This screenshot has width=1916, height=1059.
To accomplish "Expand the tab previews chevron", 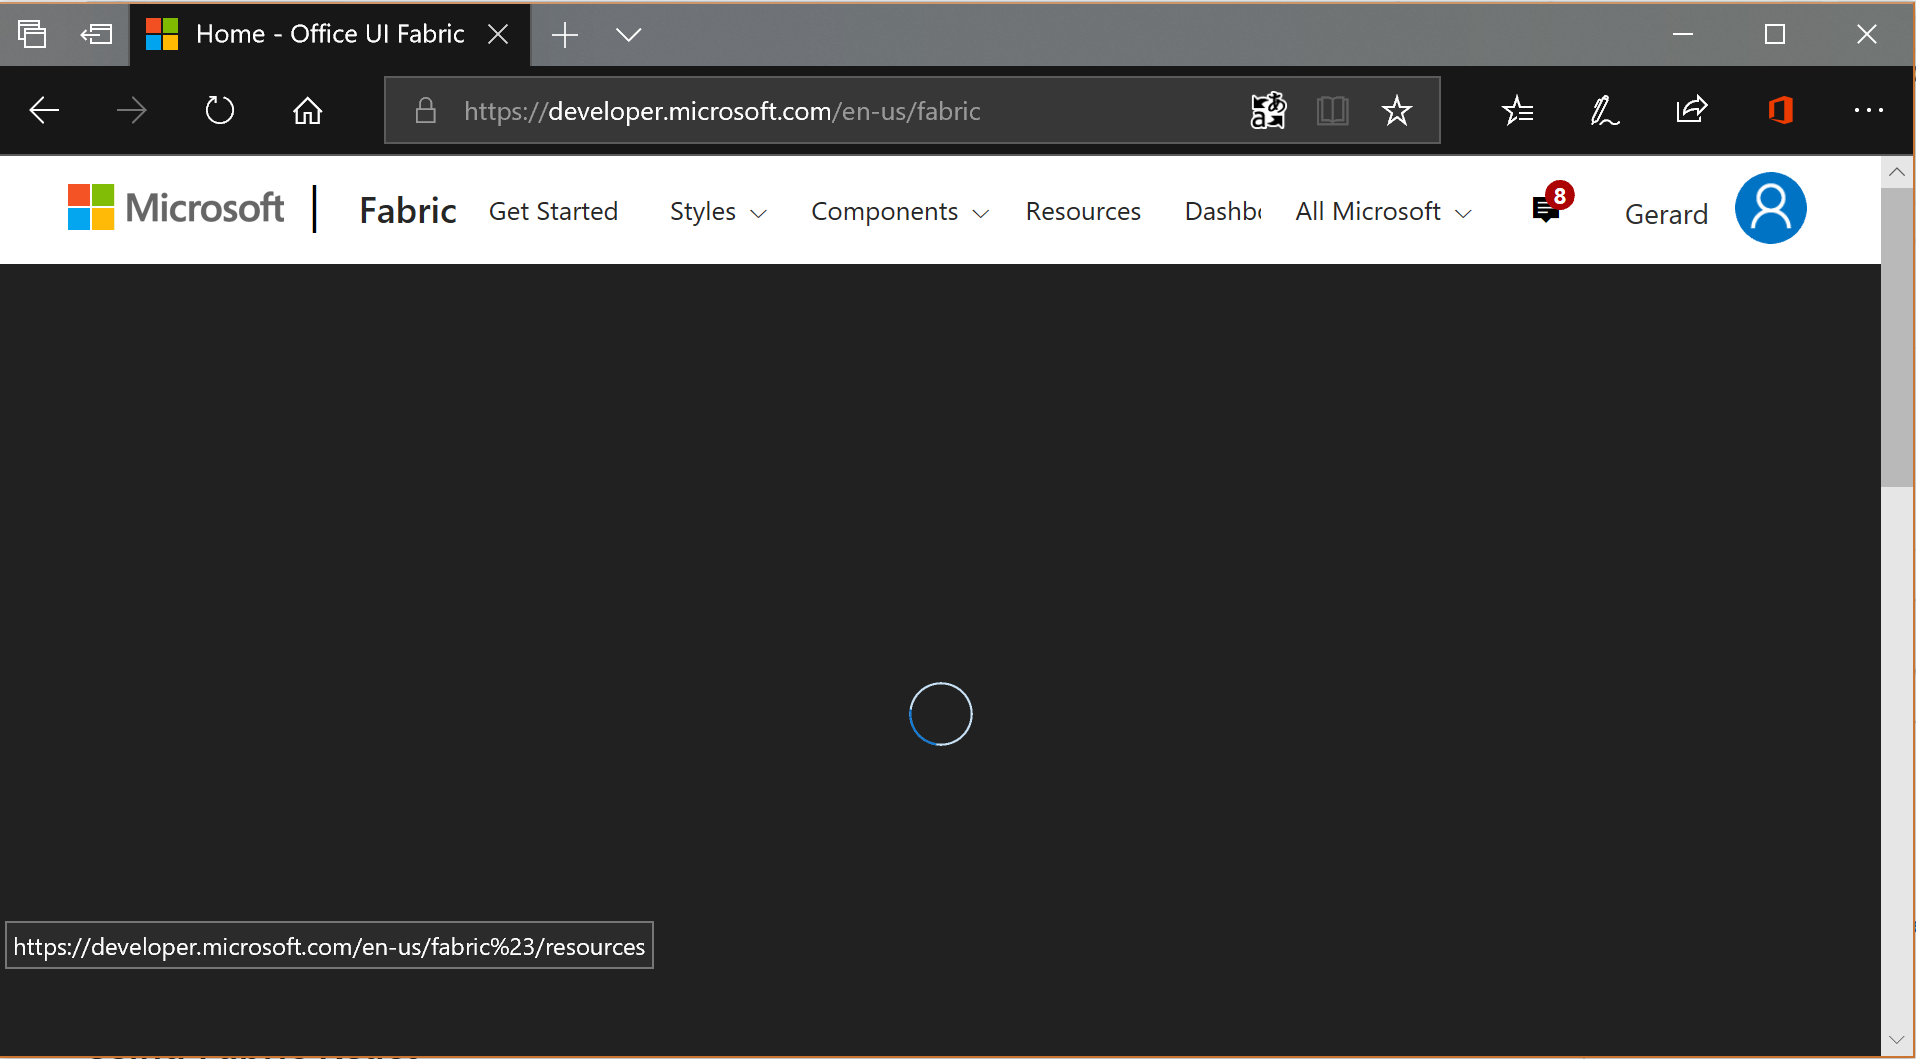I will coord(628,35).
